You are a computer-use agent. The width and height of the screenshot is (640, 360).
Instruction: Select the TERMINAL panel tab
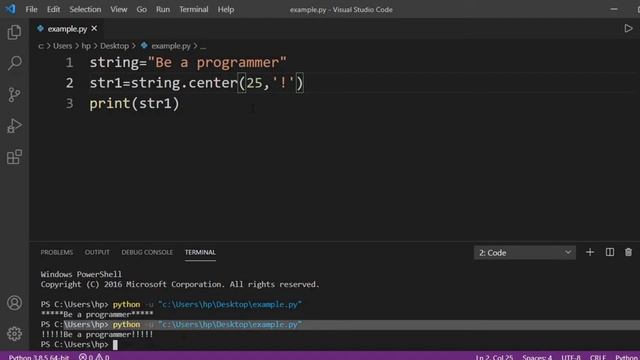[200, 252]
